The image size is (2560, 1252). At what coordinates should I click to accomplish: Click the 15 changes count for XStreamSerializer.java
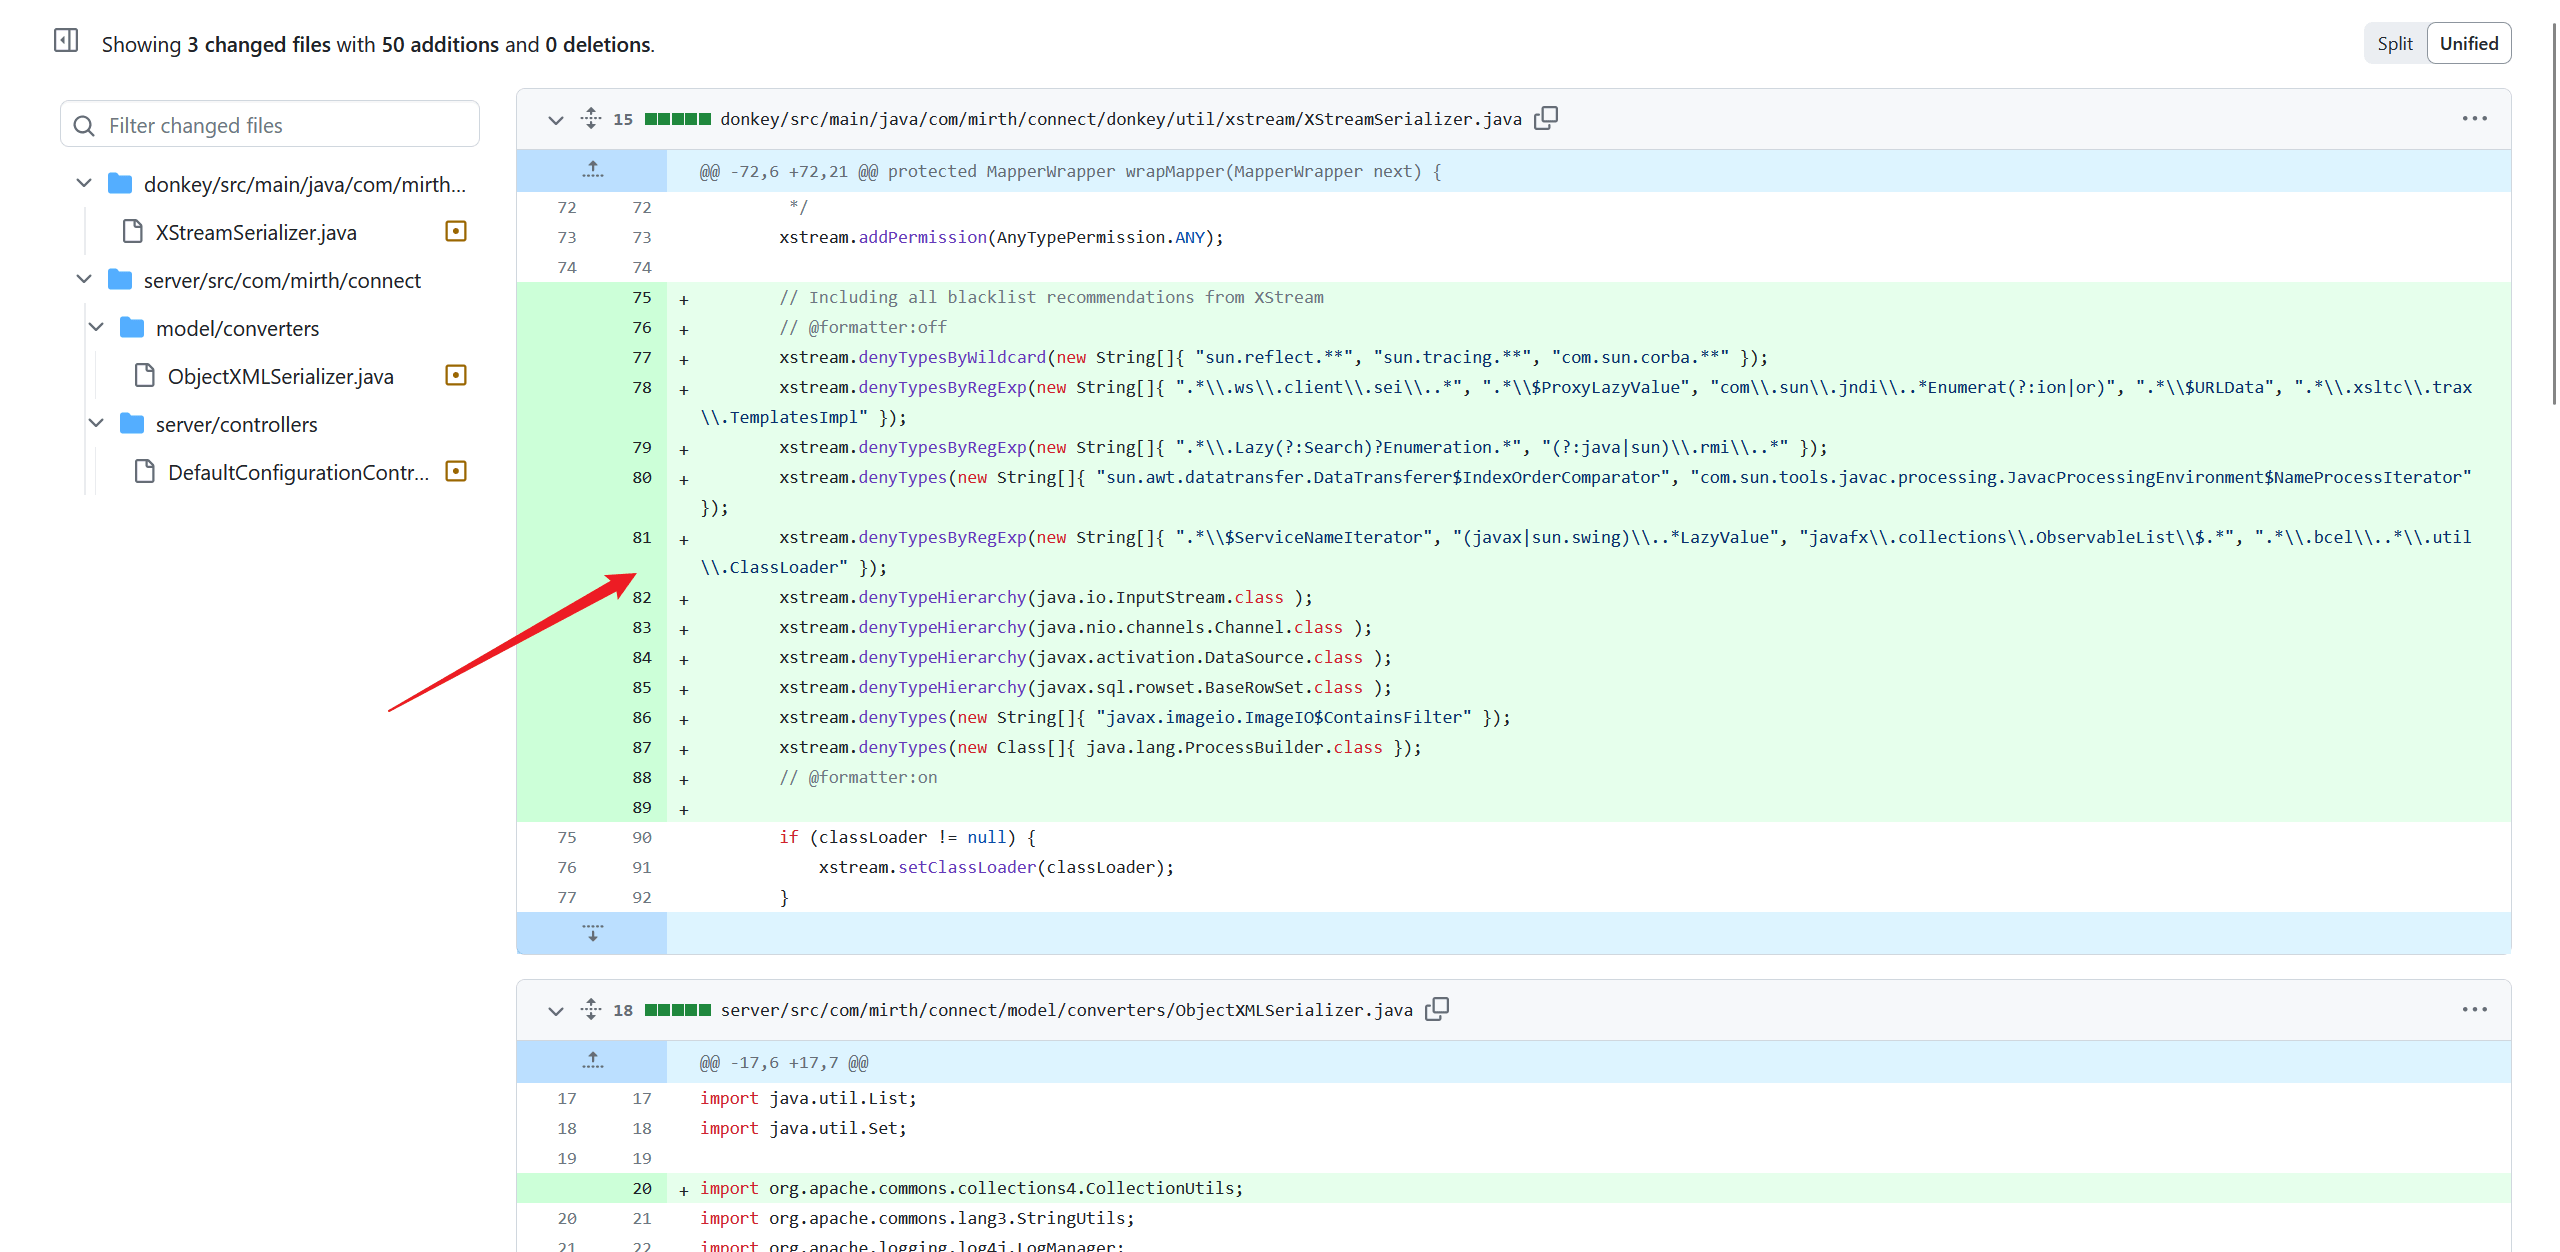pos(623,119)
